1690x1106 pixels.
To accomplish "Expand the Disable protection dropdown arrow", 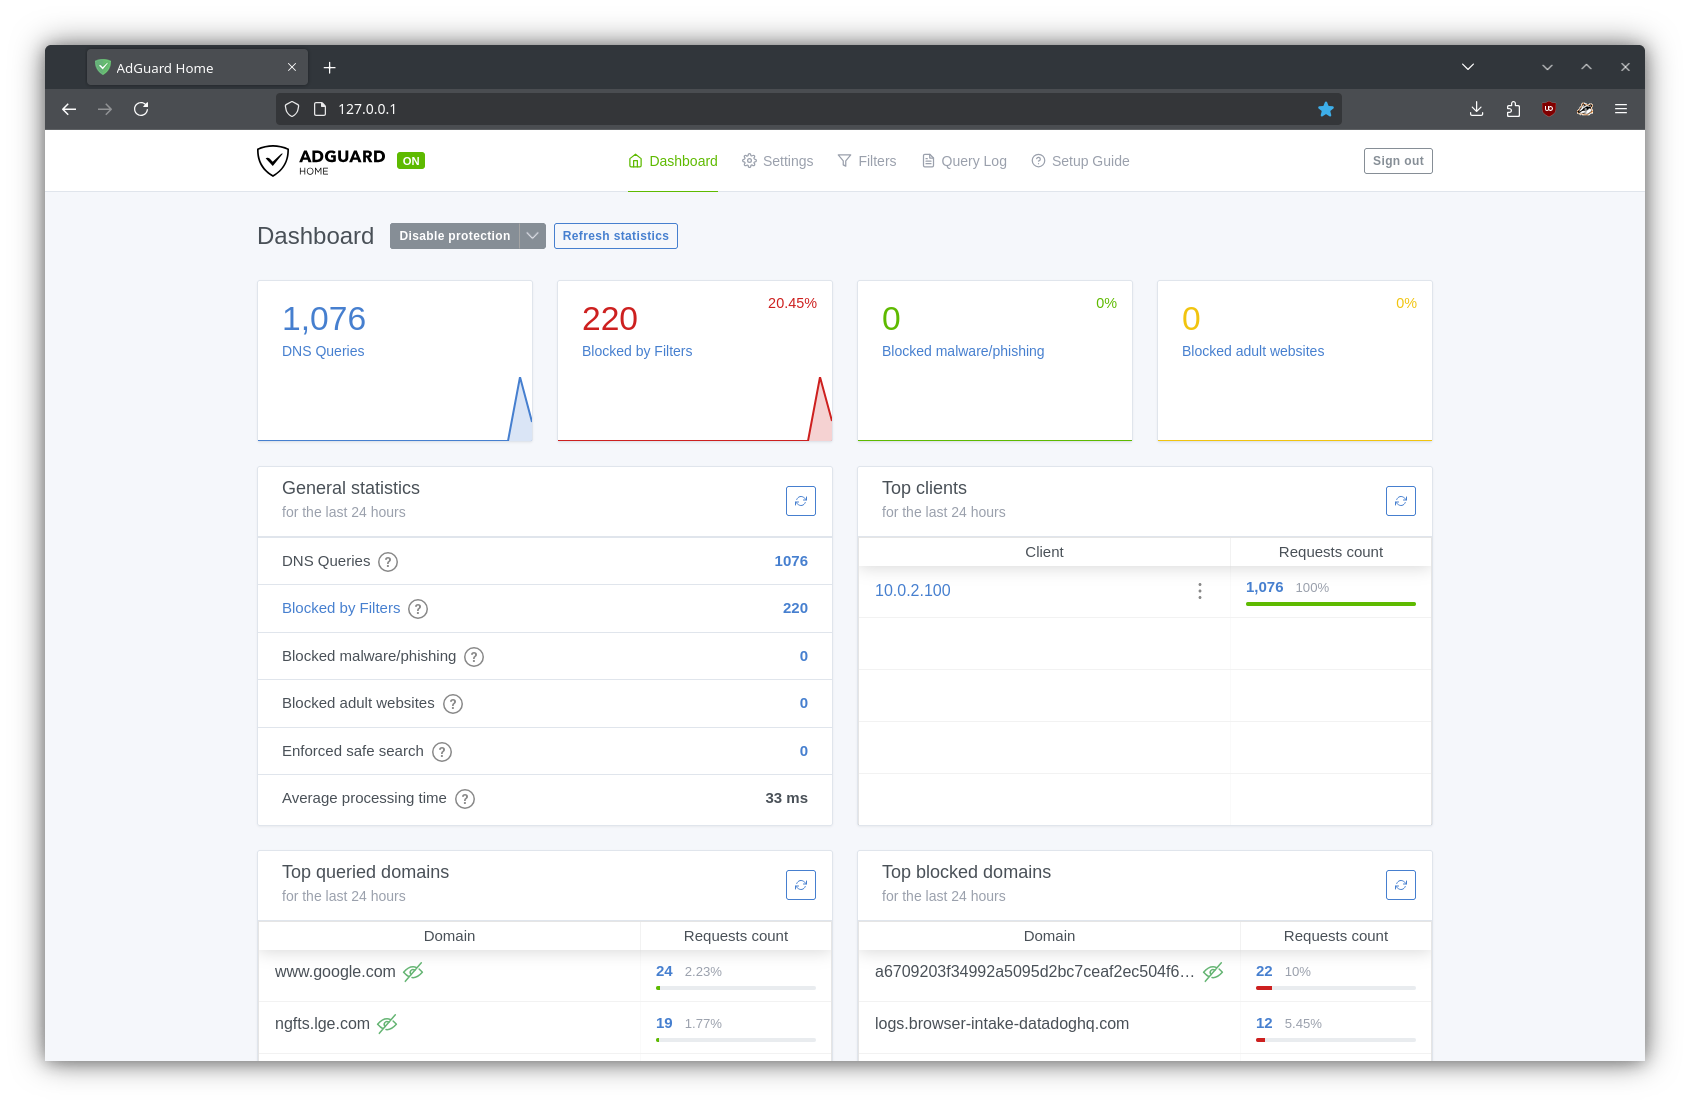I will pyautogui.click(x=532, y=236).
